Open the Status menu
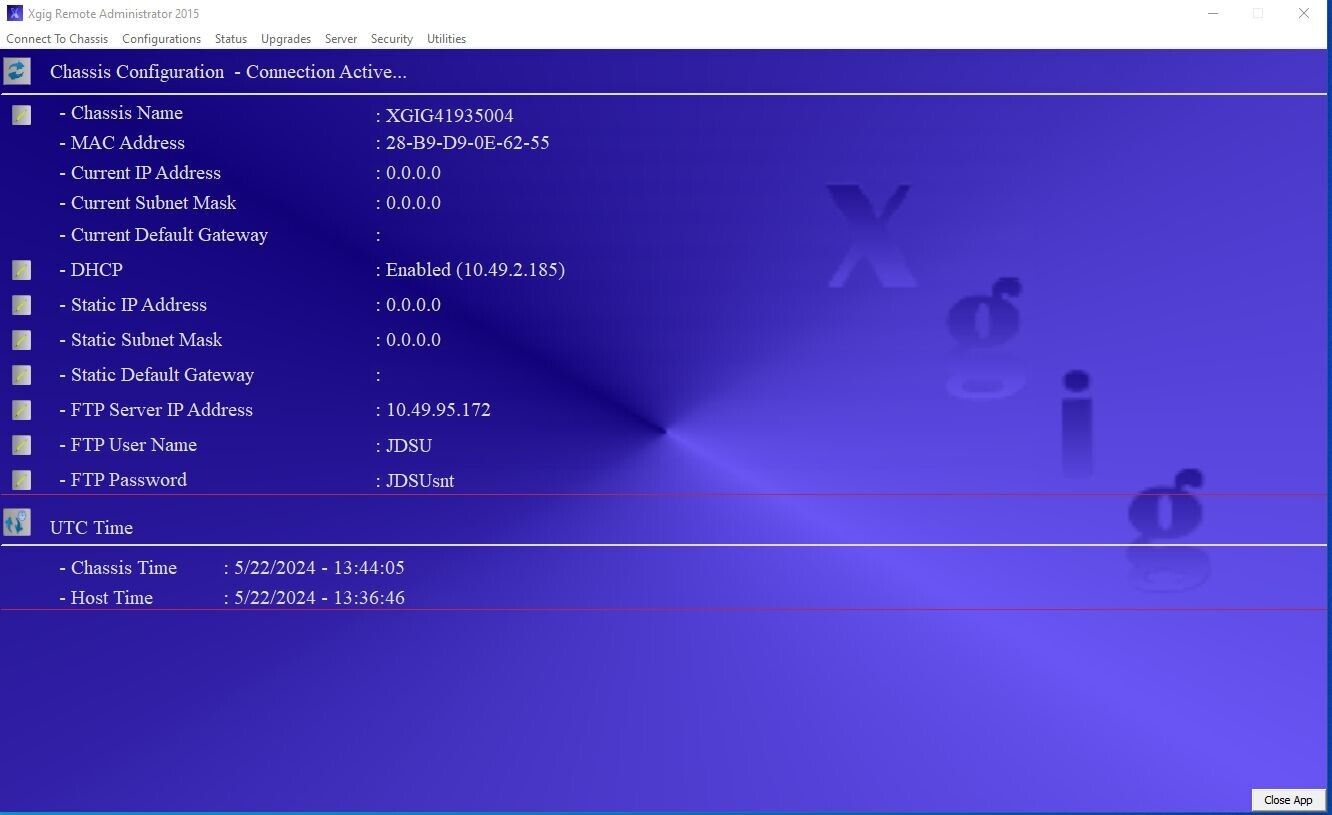The height and width of the screenshot is (815, 1332). [230, 39]
